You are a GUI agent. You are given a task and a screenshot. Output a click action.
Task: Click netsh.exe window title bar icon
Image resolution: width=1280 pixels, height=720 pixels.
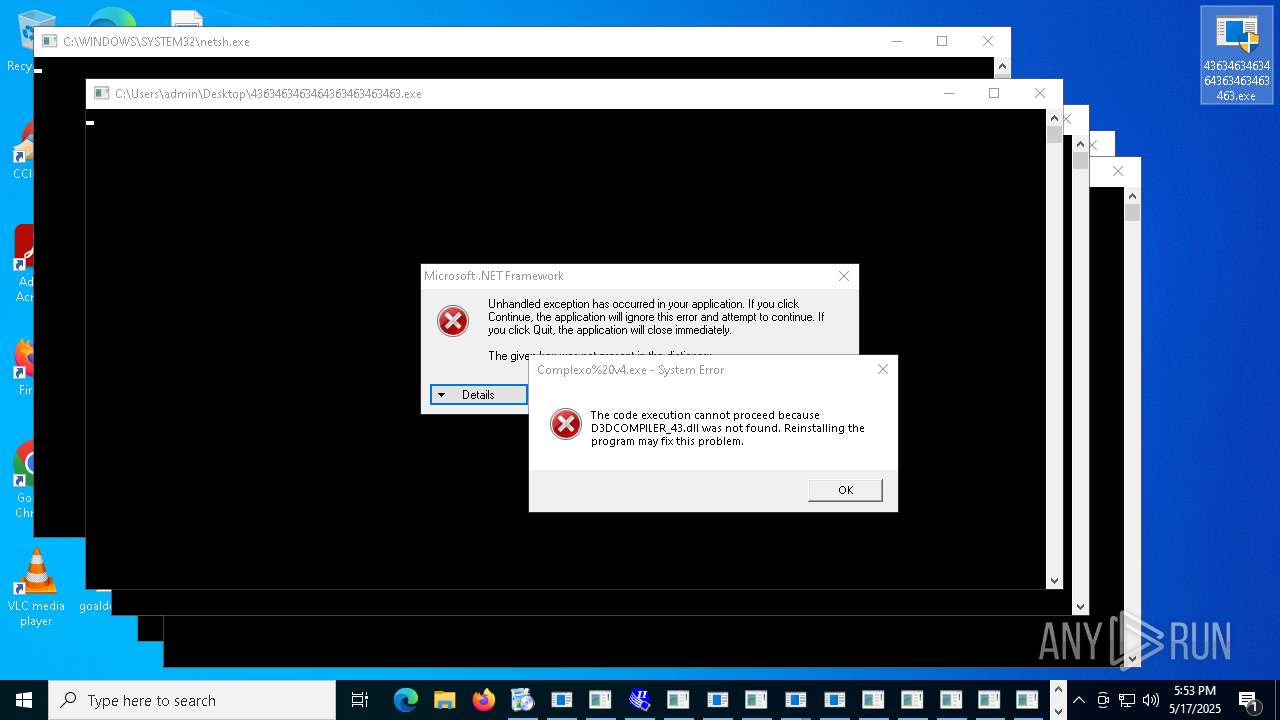click(x=49, y=41)
